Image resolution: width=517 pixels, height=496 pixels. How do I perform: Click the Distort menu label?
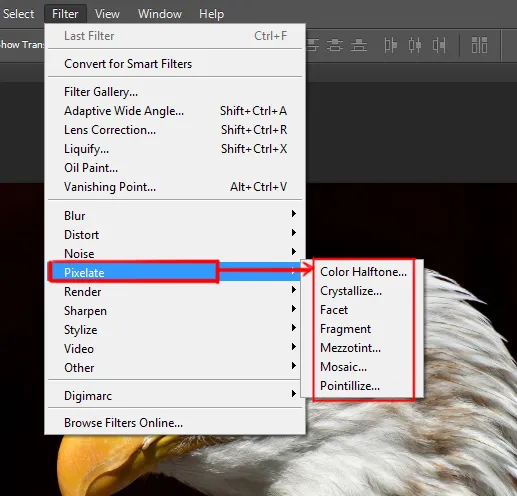click(82, 235)
